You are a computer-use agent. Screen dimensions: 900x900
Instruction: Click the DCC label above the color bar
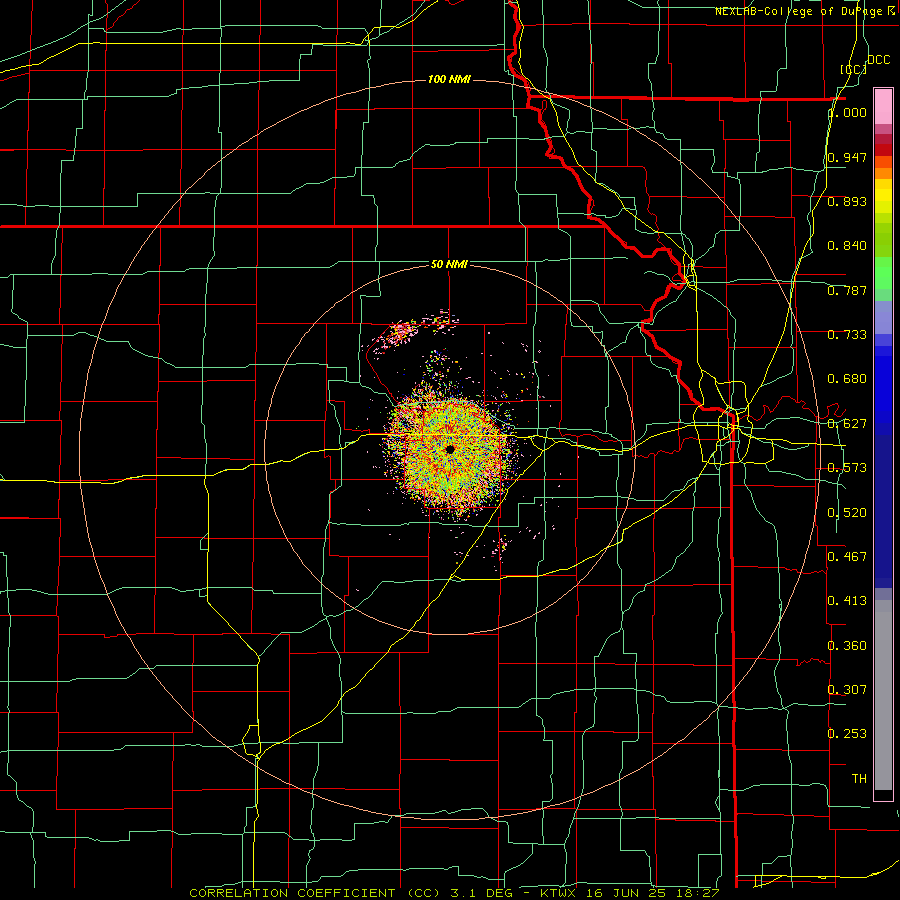878,60
